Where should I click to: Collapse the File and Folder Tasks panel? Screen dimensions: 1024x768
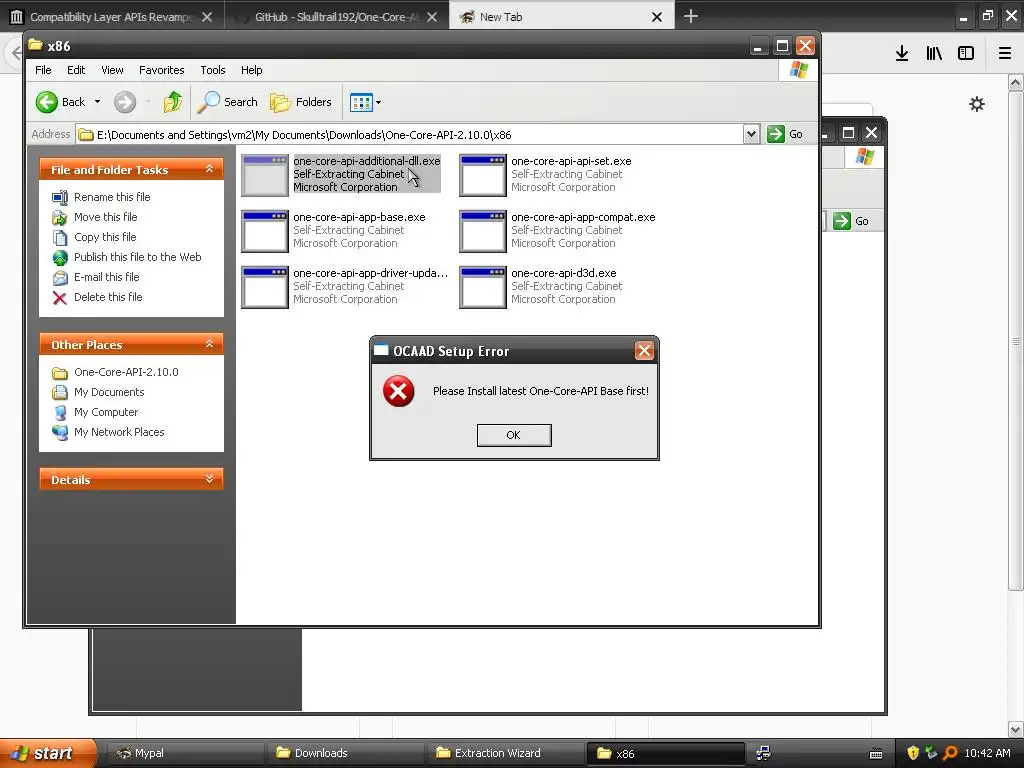click(209, 169)
